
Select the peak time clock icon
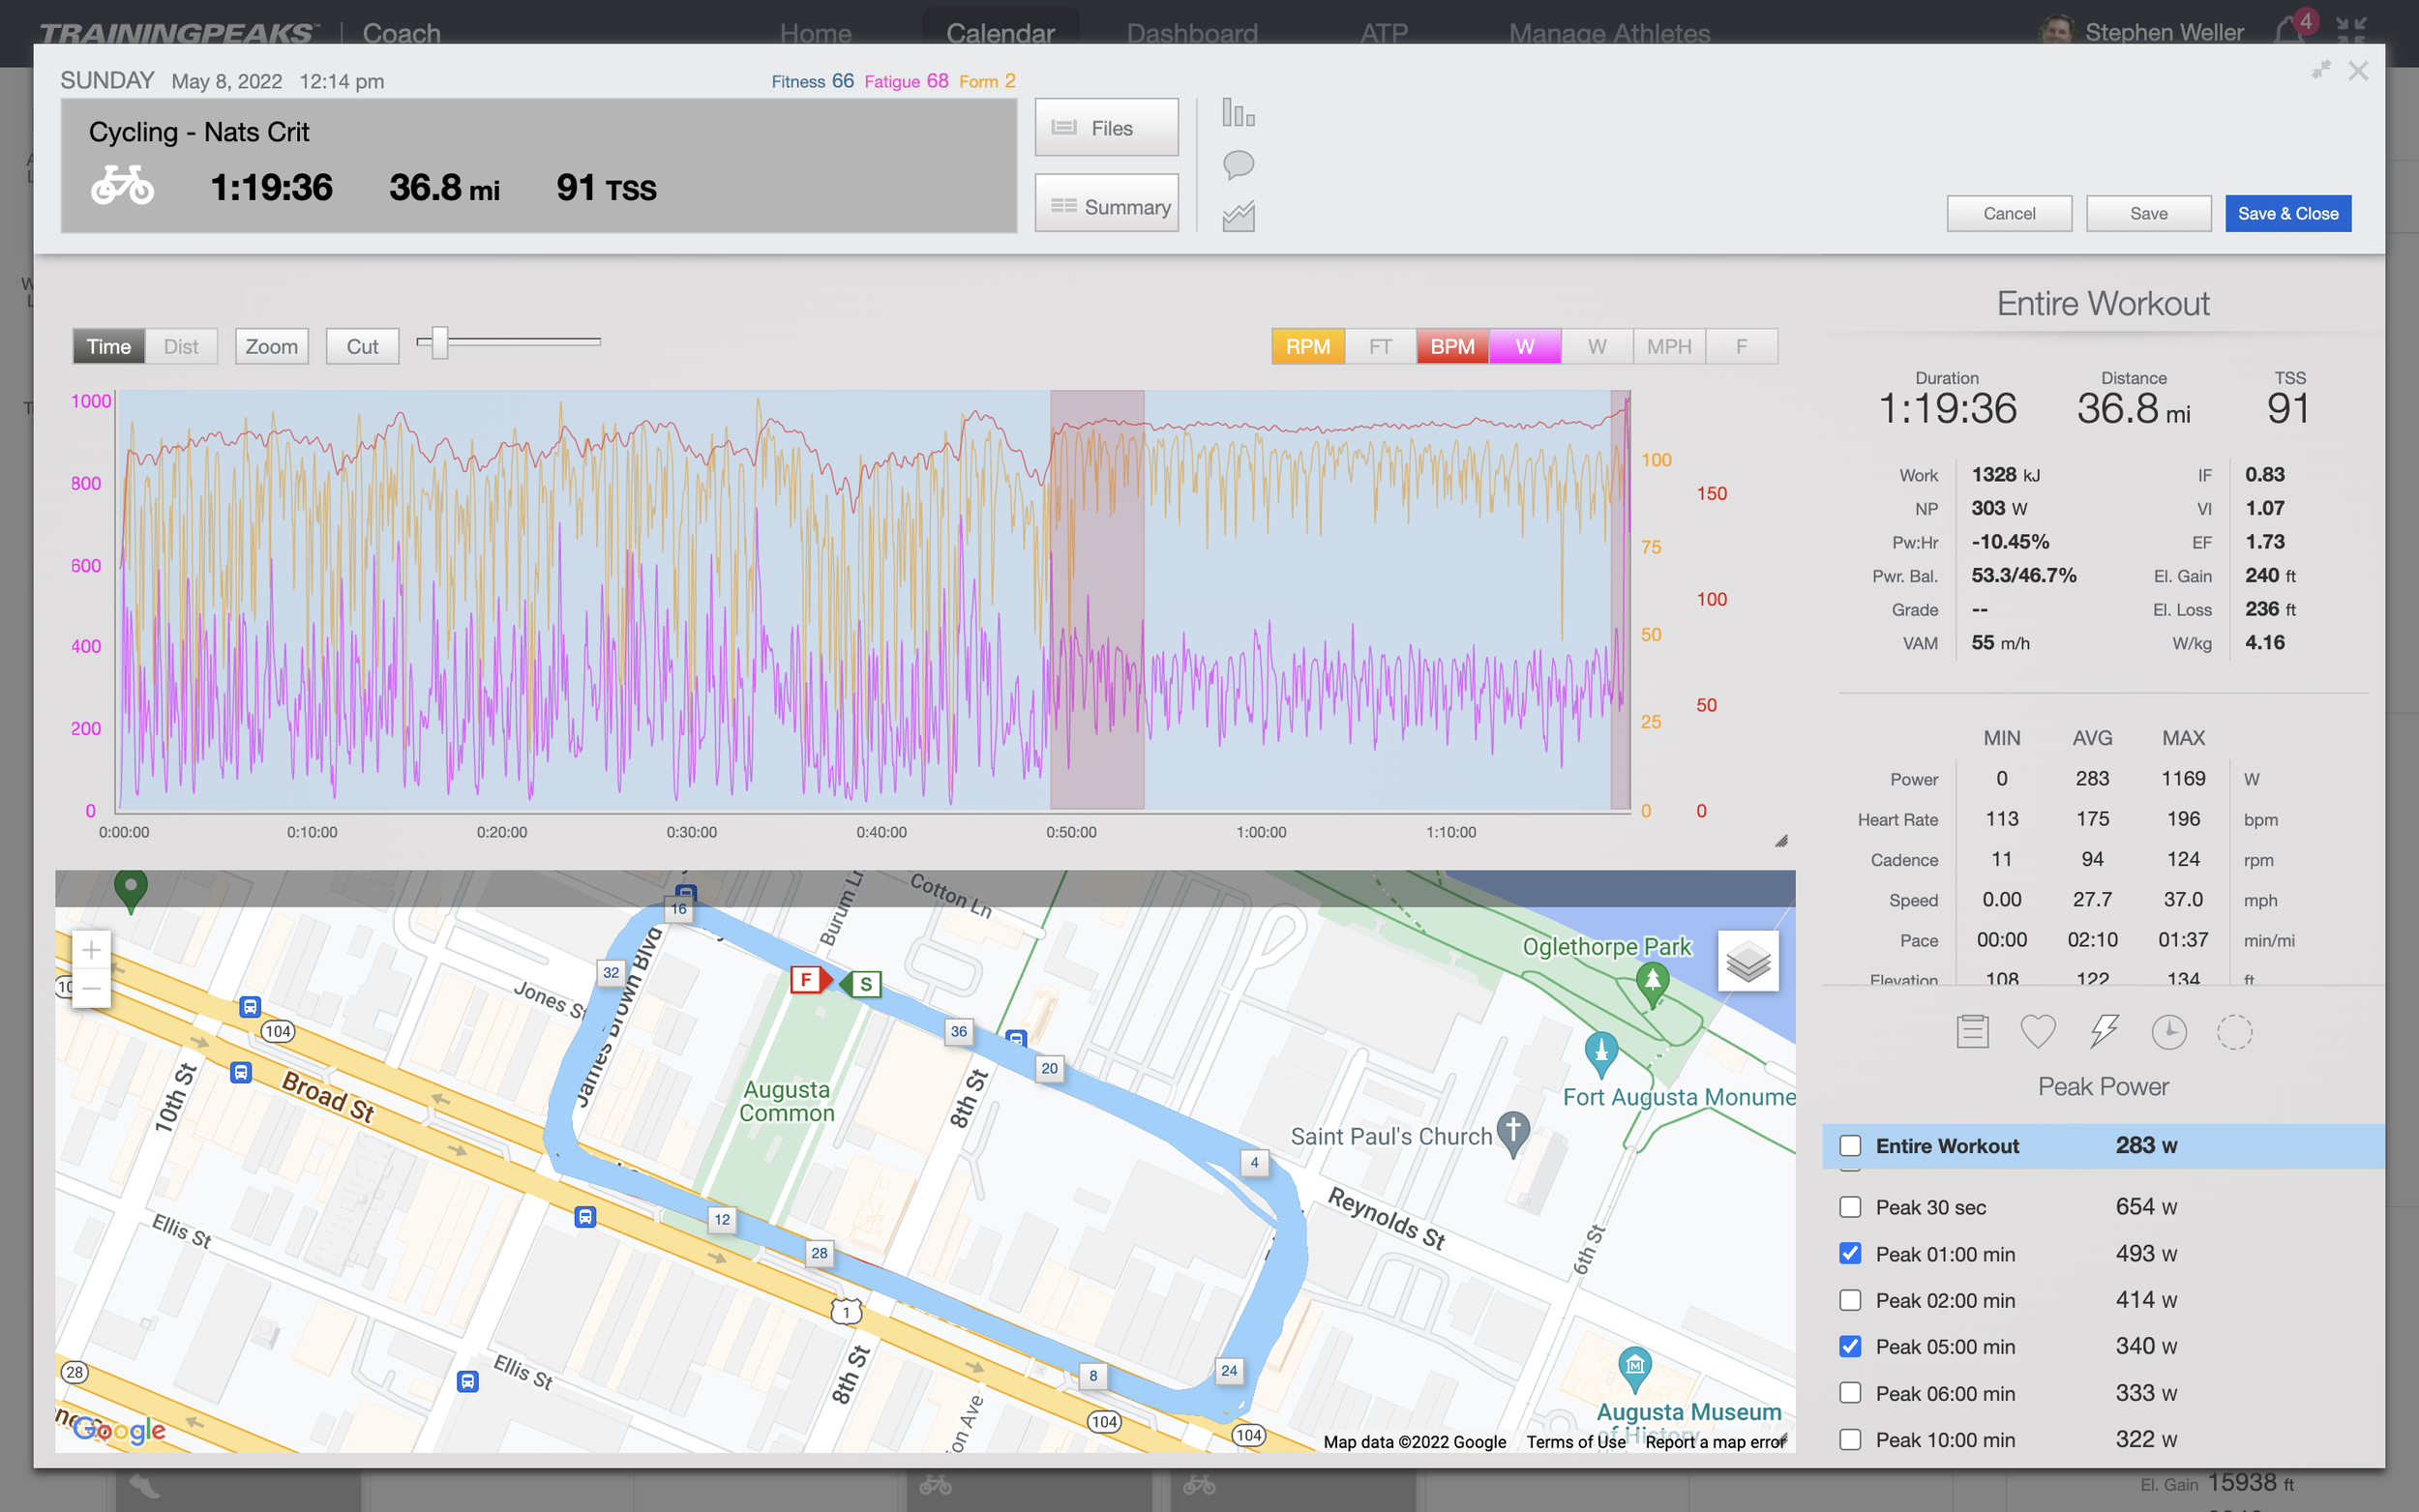2169,1031
